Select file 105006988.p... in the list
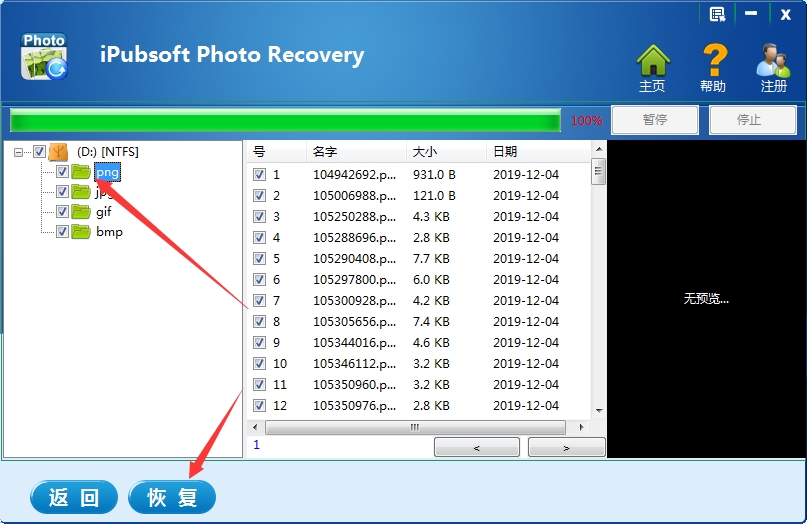807x524 pixels. click(x=355, y=196)
